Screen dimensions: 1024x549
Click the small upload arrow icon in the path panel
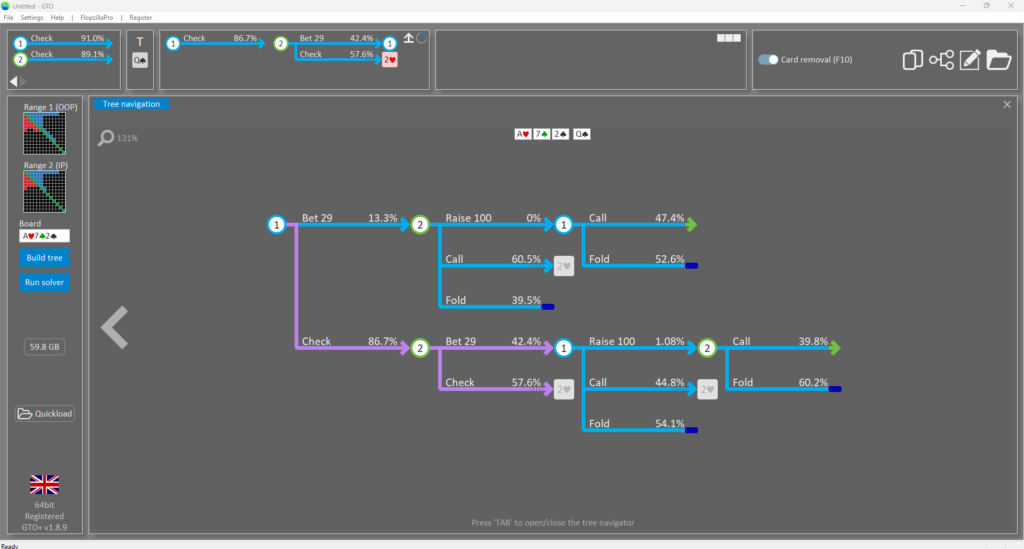pos(408,38)
